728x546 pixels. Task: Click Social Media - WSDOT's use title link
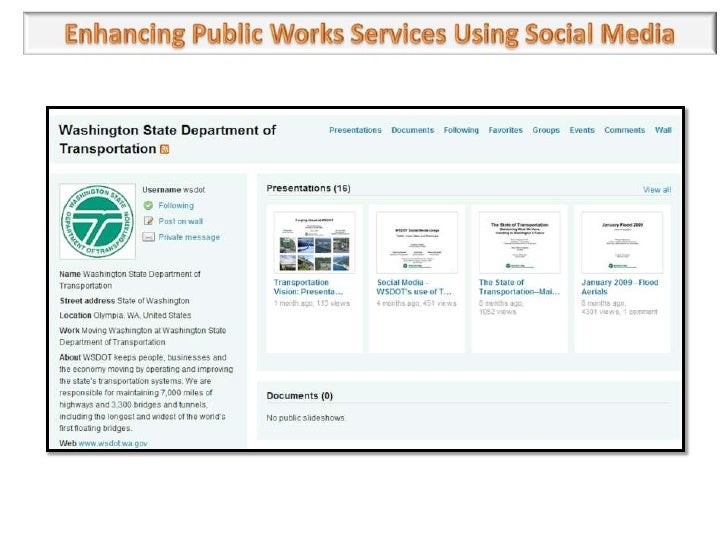414,287
